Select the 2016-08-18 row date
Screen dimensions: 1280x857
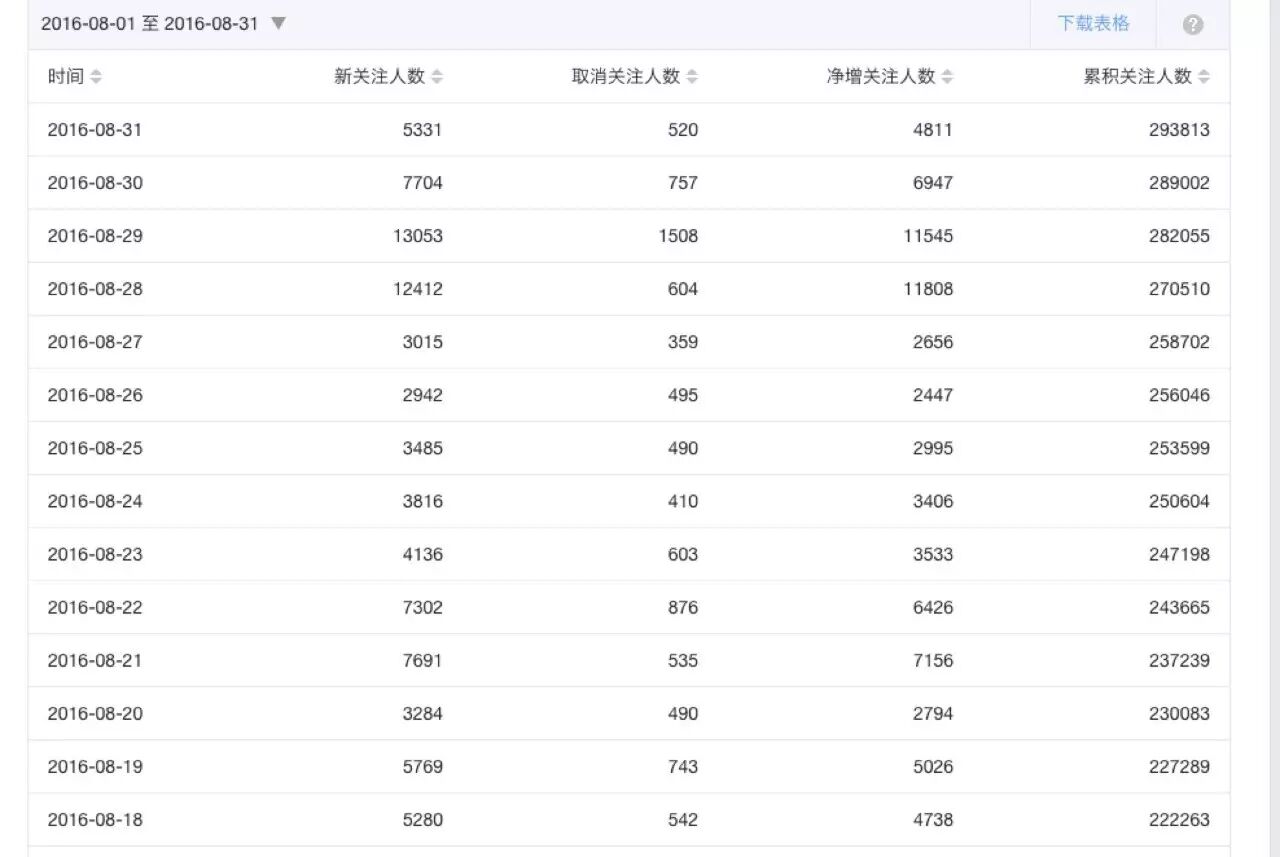pos(95,820)
